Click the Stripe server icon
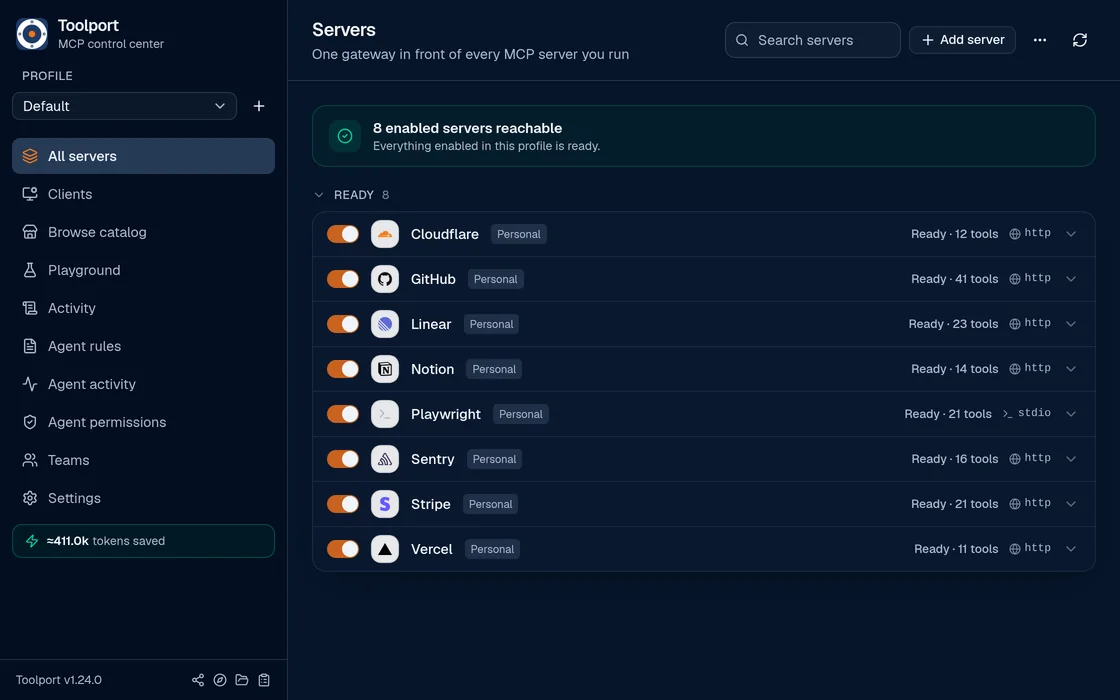 point(385,504)
